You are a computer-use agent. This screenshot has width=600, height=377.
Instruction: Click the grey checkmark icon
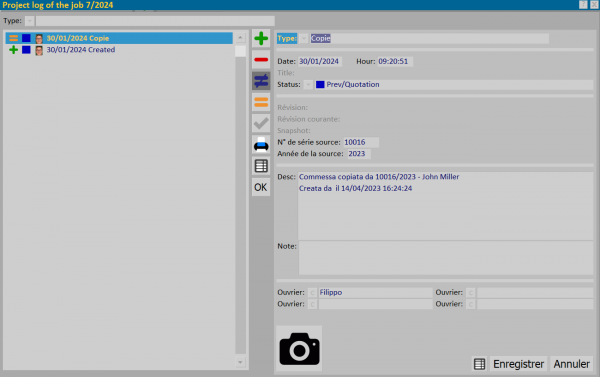click(x=261, y=124)
